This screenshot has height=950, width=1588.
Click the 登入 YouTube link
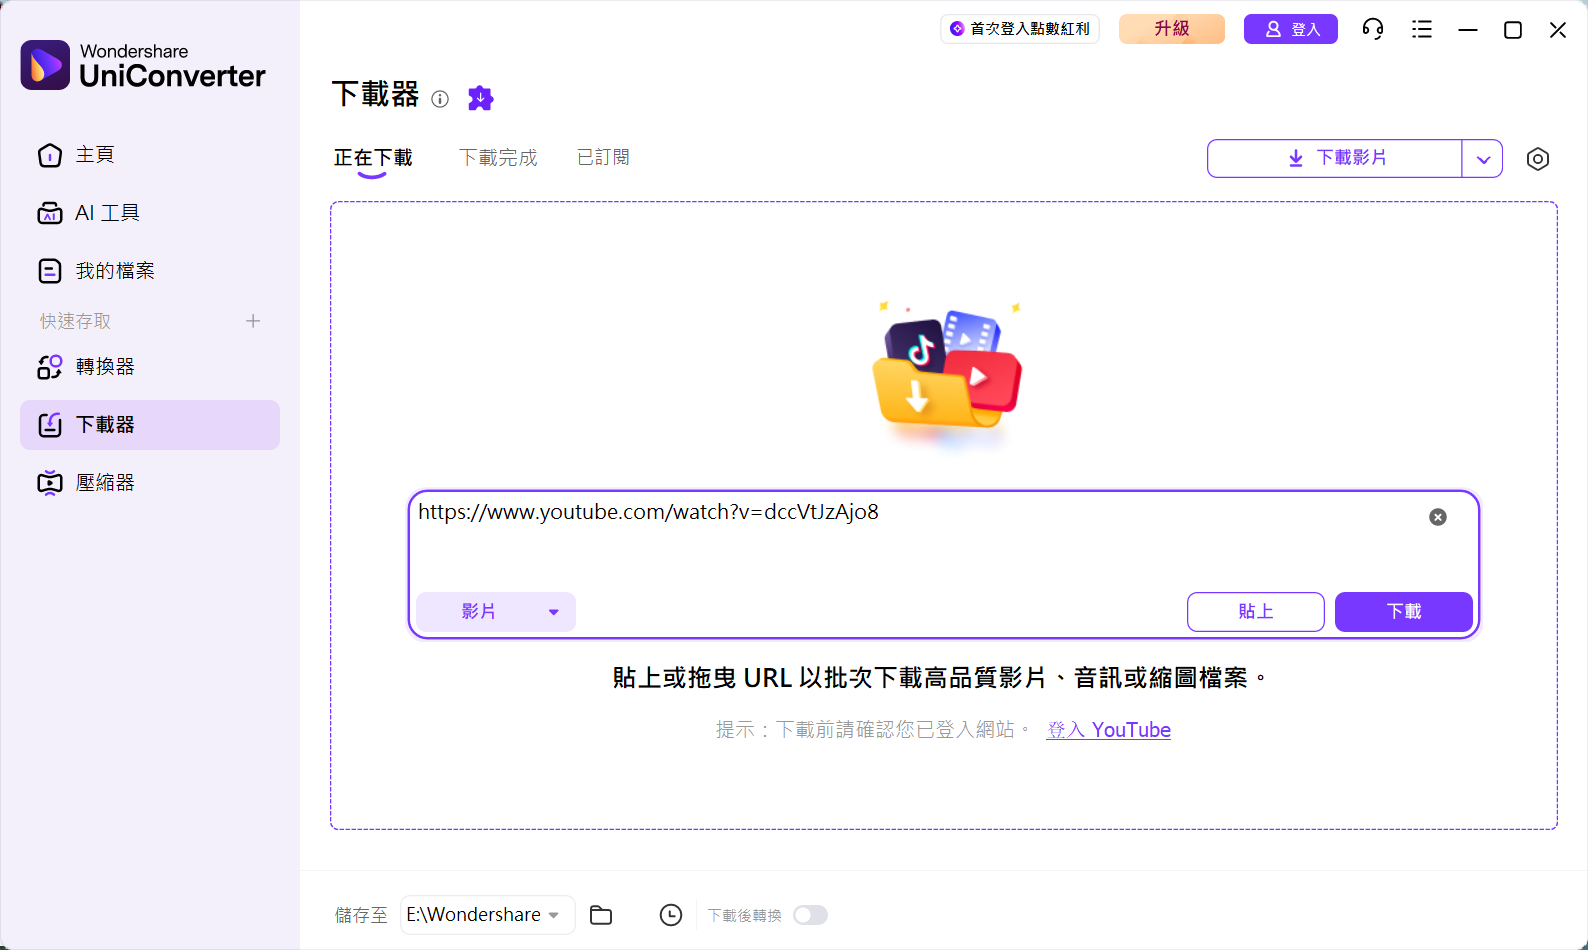coord(1109,730)
